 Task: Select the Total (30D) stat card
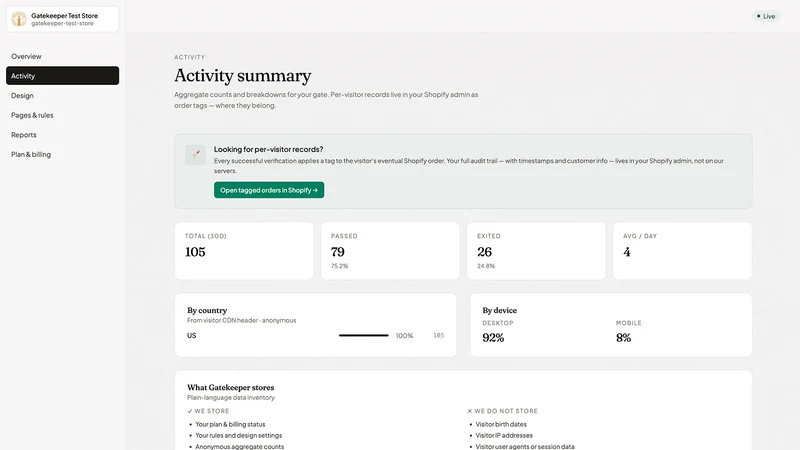tap(244, 251)
